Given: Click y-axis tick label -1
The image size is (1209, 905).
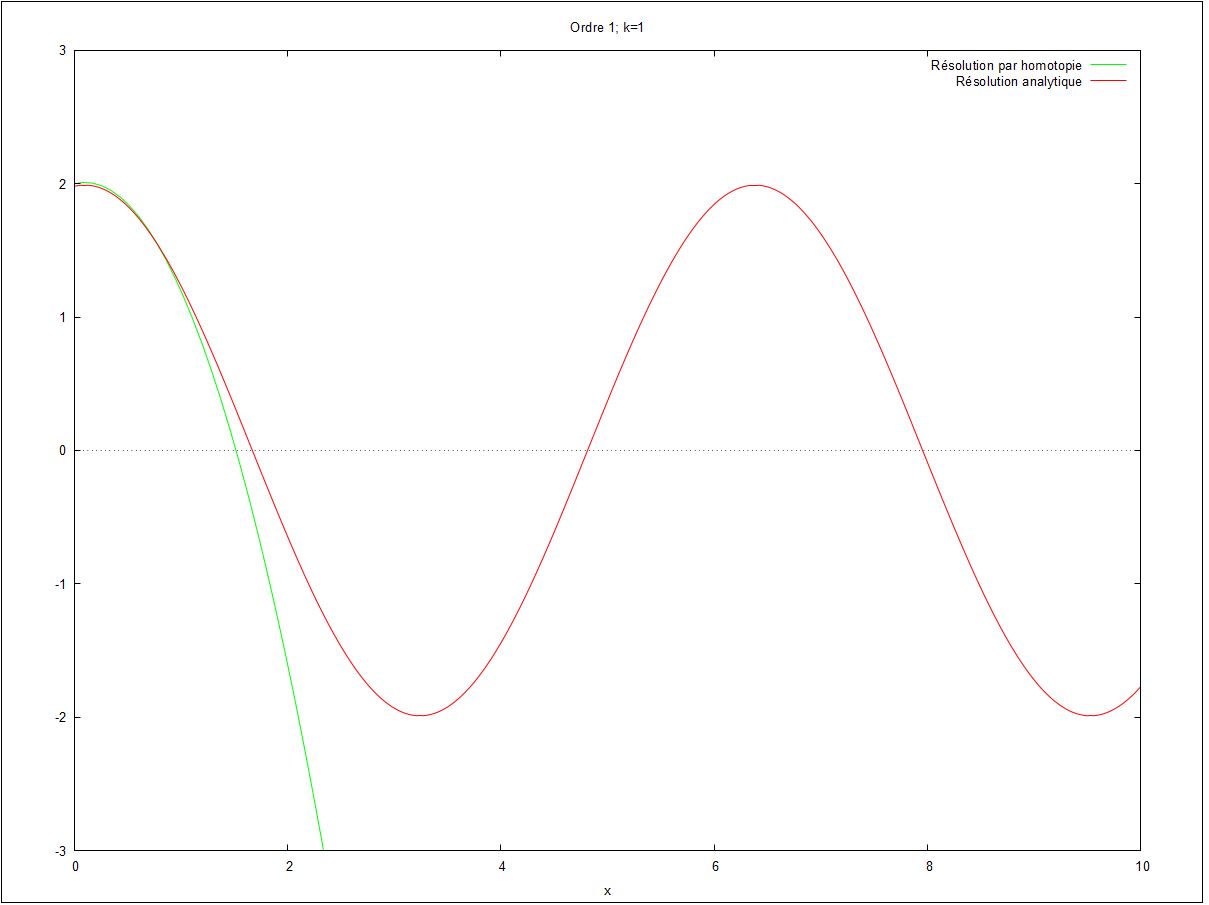Looking at the screenshot, I should [60, 584].
